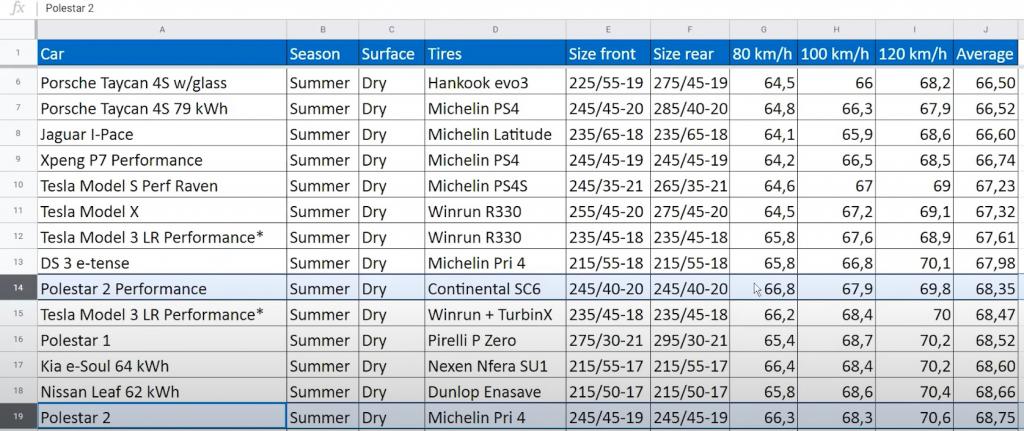Select the Tesla Model X cell
1024x431 pixels.
[x=162, y=211]
